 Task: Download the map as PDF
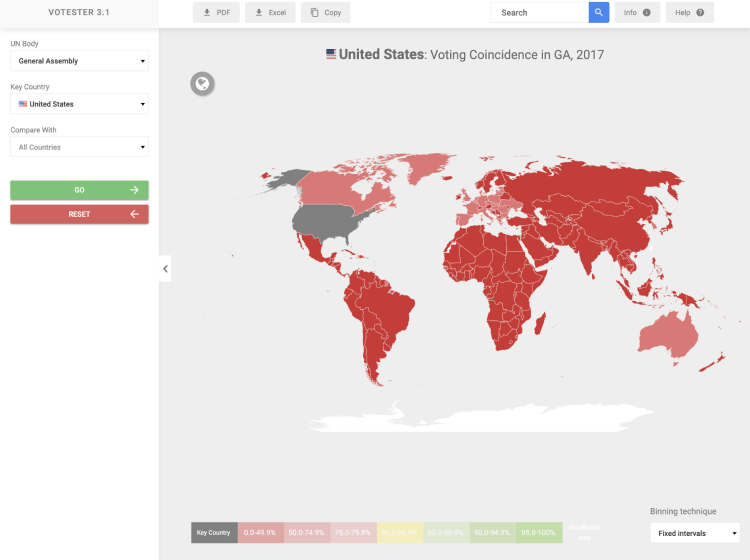216,13
